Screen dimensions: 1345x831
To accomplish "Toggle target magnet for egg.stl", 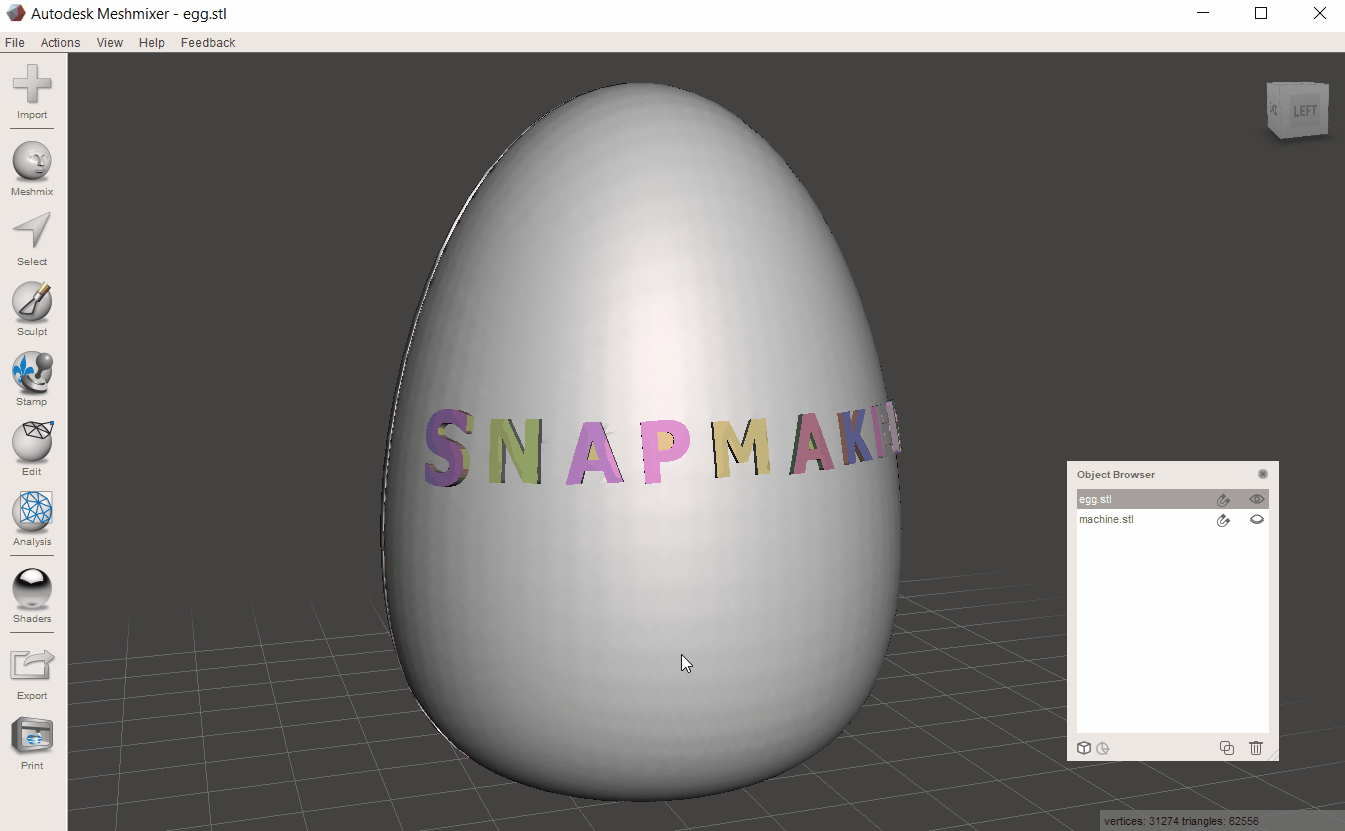I will [x=1223, y=500].
